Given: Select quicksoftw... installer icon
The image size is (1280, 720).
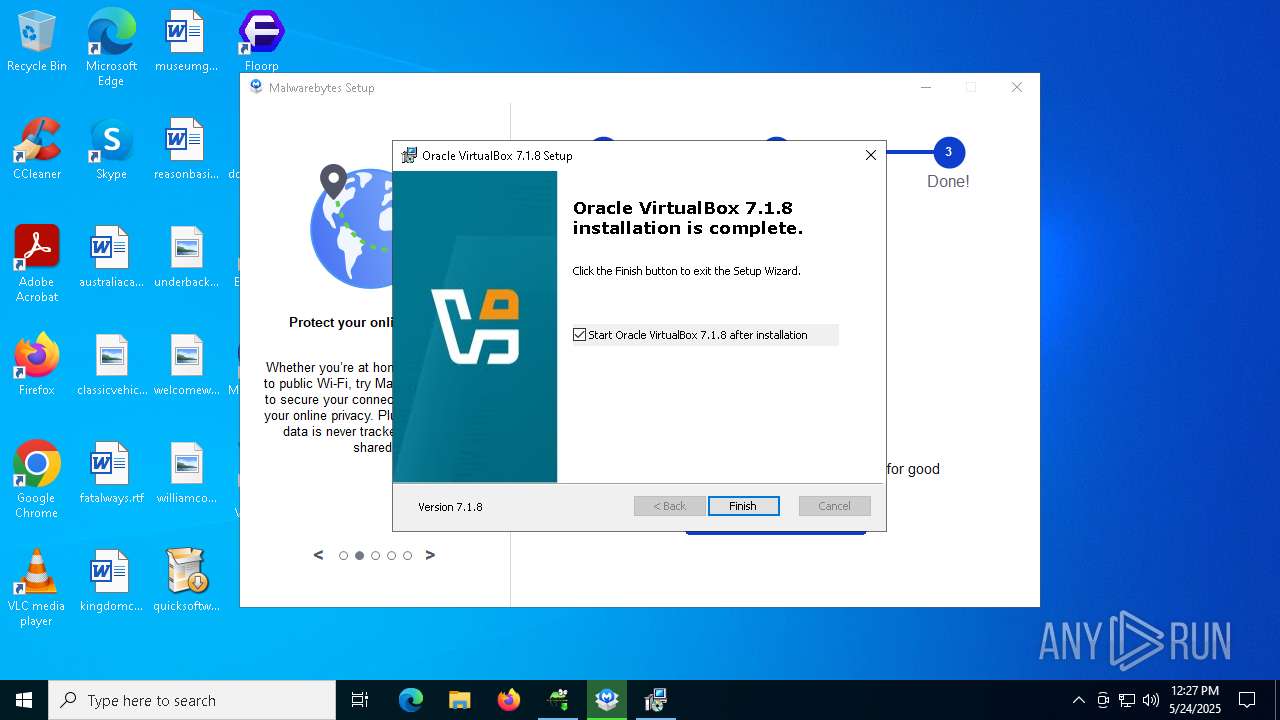Looking at the screenshot, I should [x=186, y=581].
